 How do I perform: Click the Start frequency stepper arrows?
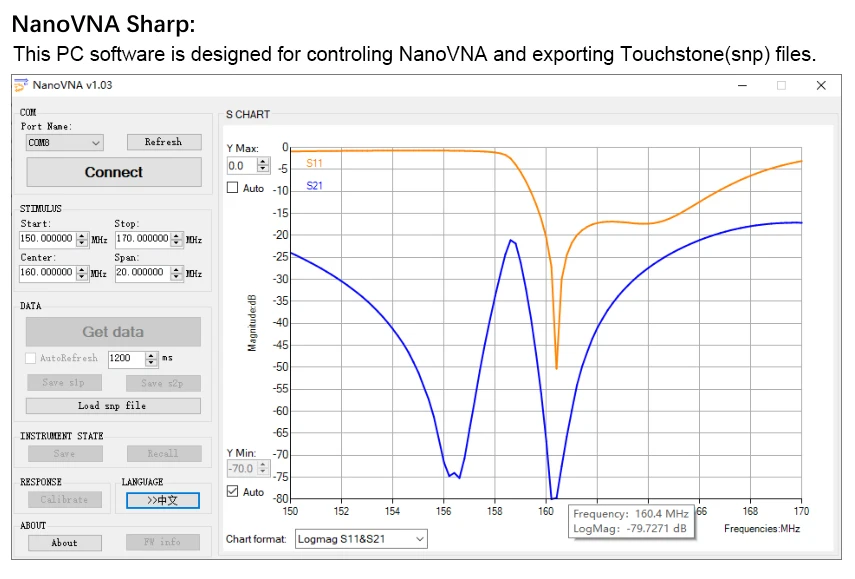click(82, 239)
